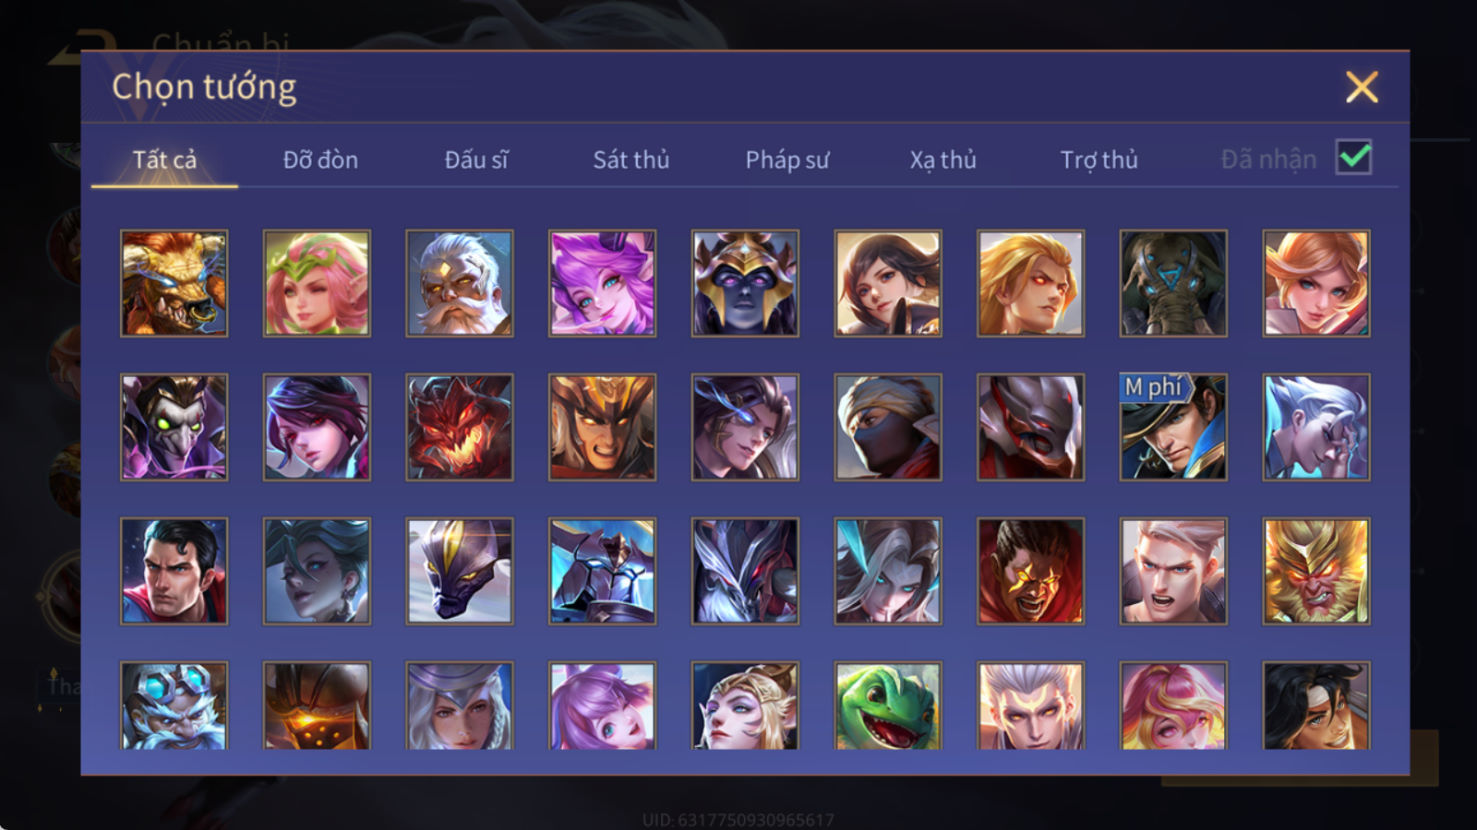Switch to the Đỡ đòn tab
Image resolution: width=1477 pixels, height=830 pixels.
click(x=320, y=160)
